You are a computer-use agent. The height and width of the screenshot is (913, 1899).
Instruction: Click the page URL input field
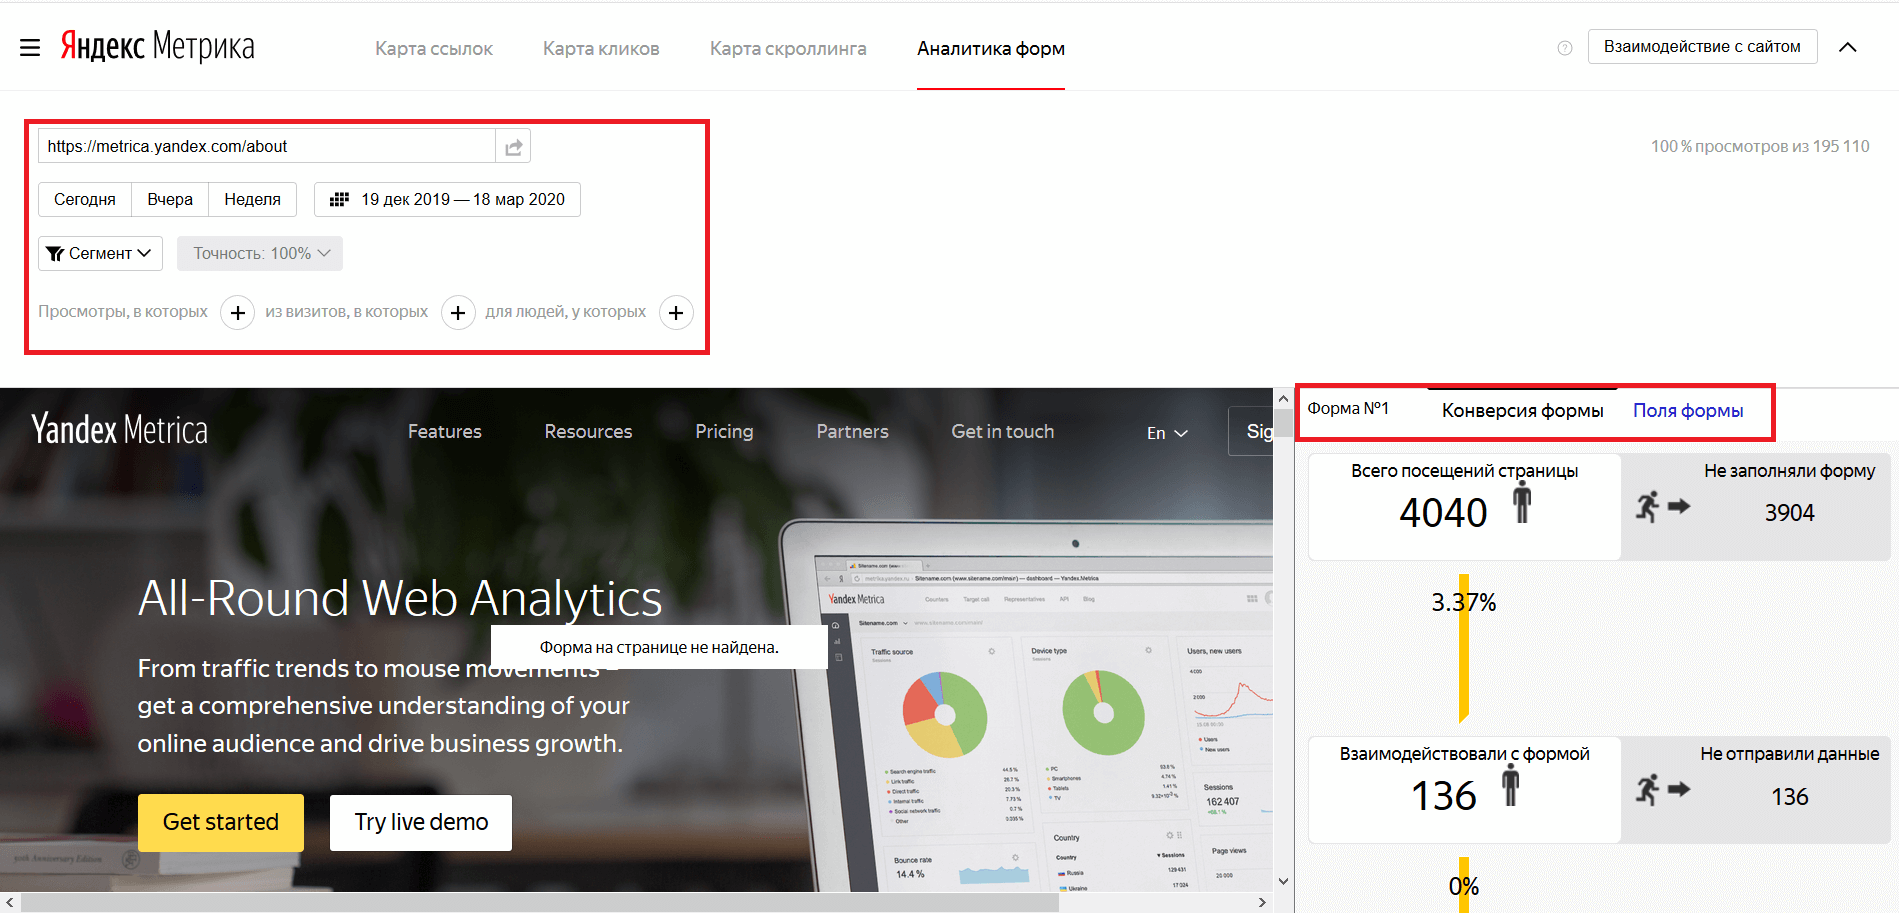coord(266,147)
